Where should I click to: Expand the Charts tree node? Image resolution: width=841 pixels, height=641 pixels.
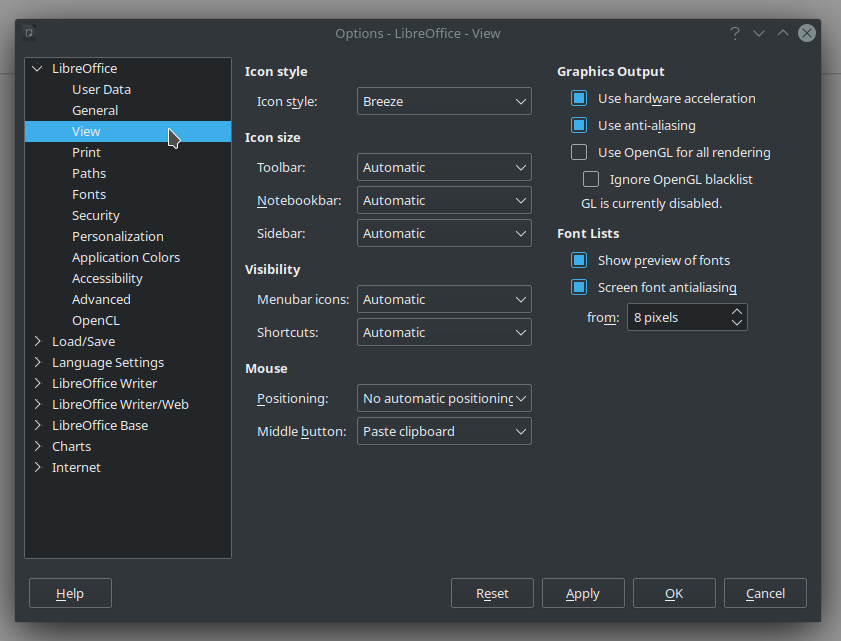(37, 446)
